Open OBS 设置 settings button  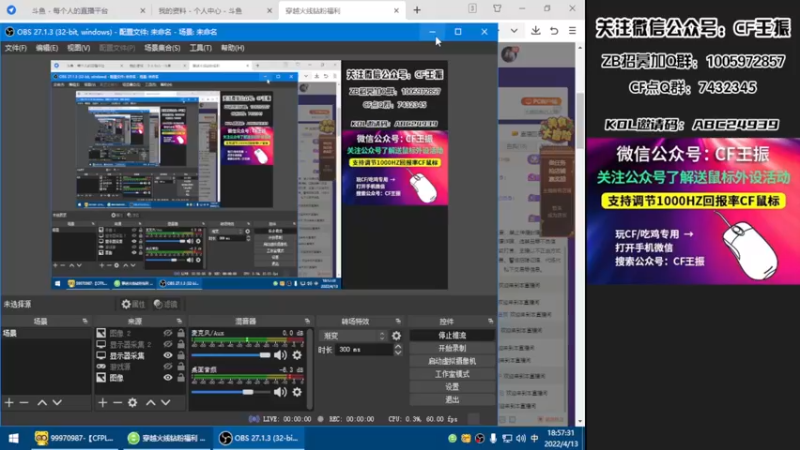(452, 387)
